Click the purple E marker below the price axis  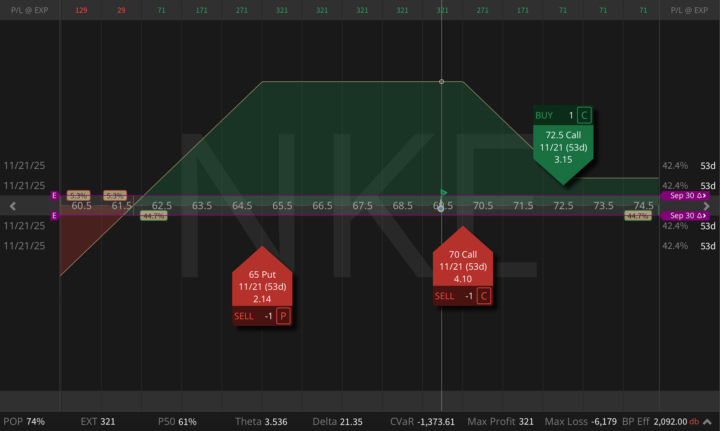coord(54,216)
